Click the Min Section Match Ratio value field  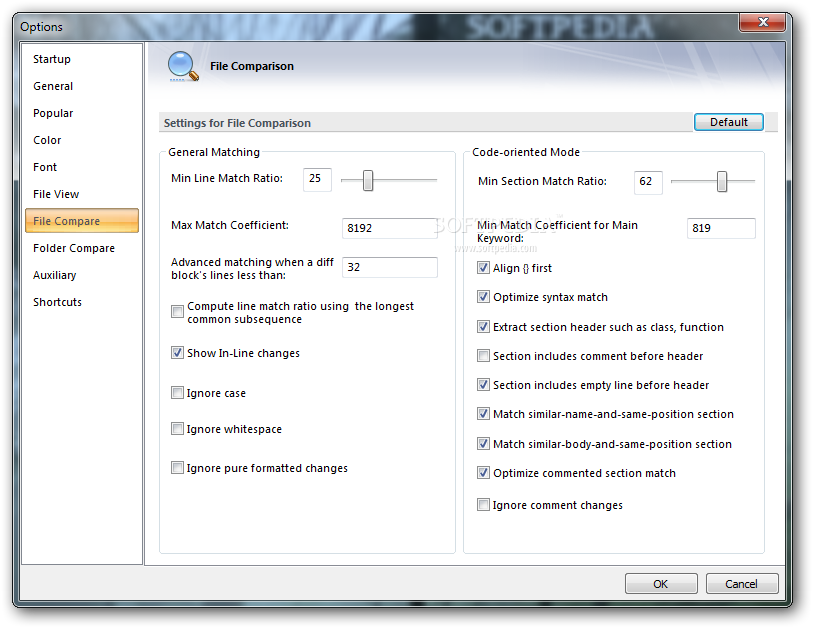pos(648,183)
